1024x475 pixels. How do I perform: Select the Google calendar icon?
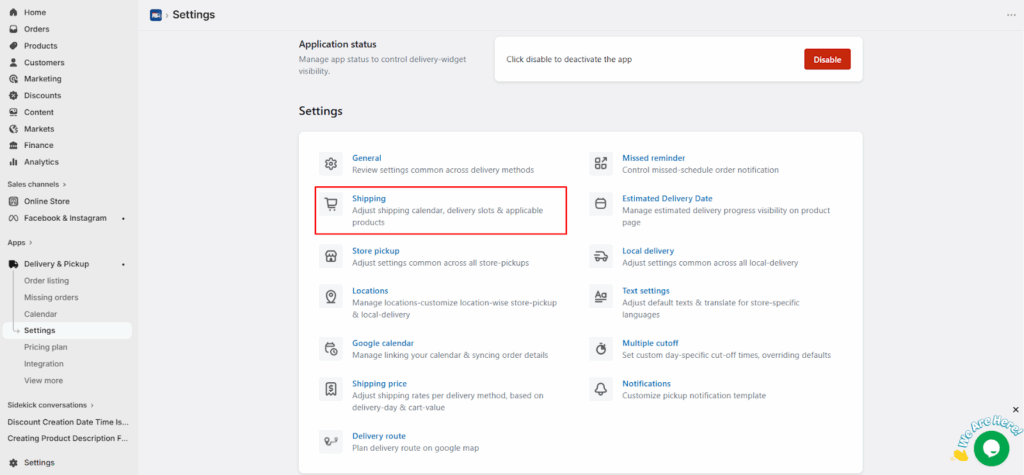331,348
